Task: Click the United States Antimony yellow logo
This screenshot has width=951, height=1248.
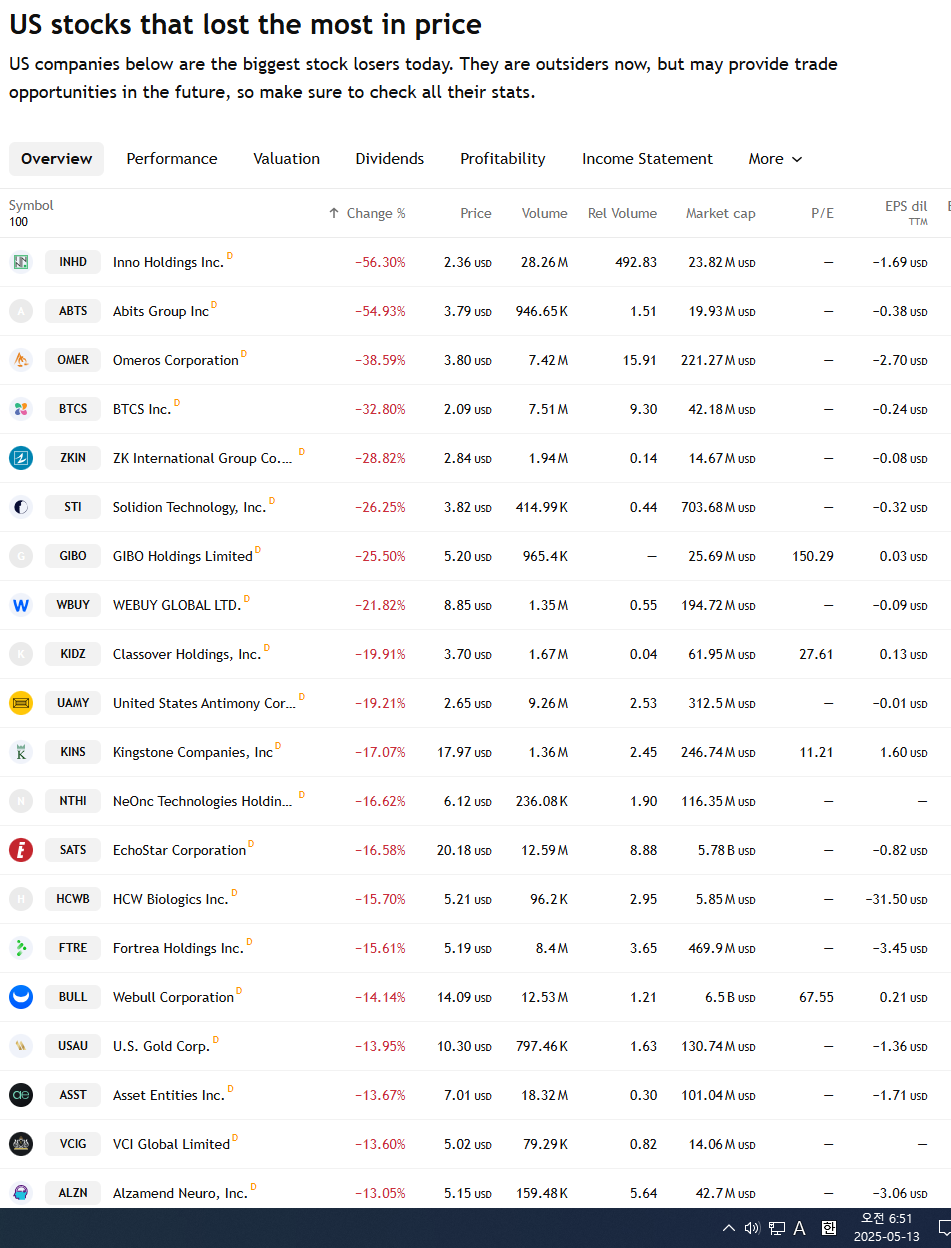Action: point(21,703)
